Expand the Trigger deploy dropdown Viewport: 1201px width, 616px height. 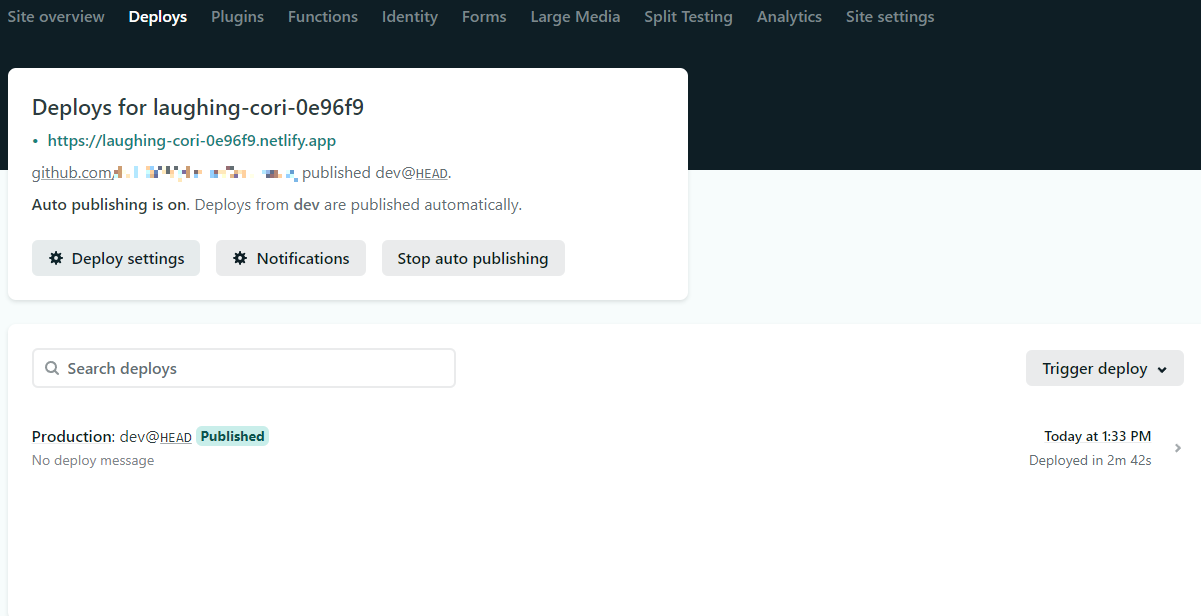point(1105,368)
